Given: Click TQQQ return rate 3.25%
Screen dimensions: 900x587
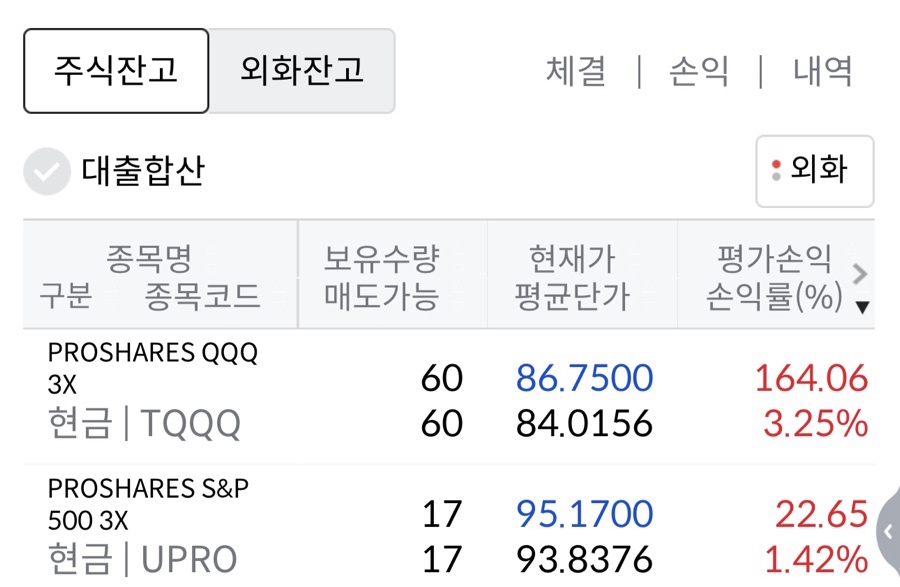Looking at the screenshot, I should click(x=816, y=423).
